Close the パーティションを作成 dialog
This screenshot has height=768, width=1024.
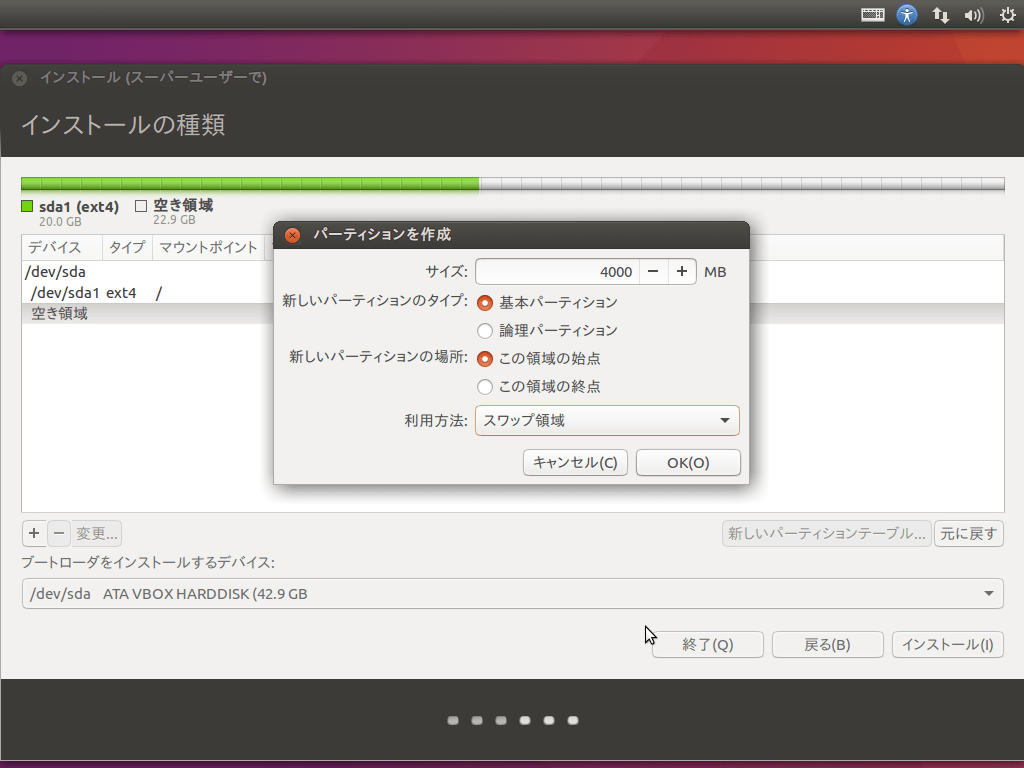point(291,235)
